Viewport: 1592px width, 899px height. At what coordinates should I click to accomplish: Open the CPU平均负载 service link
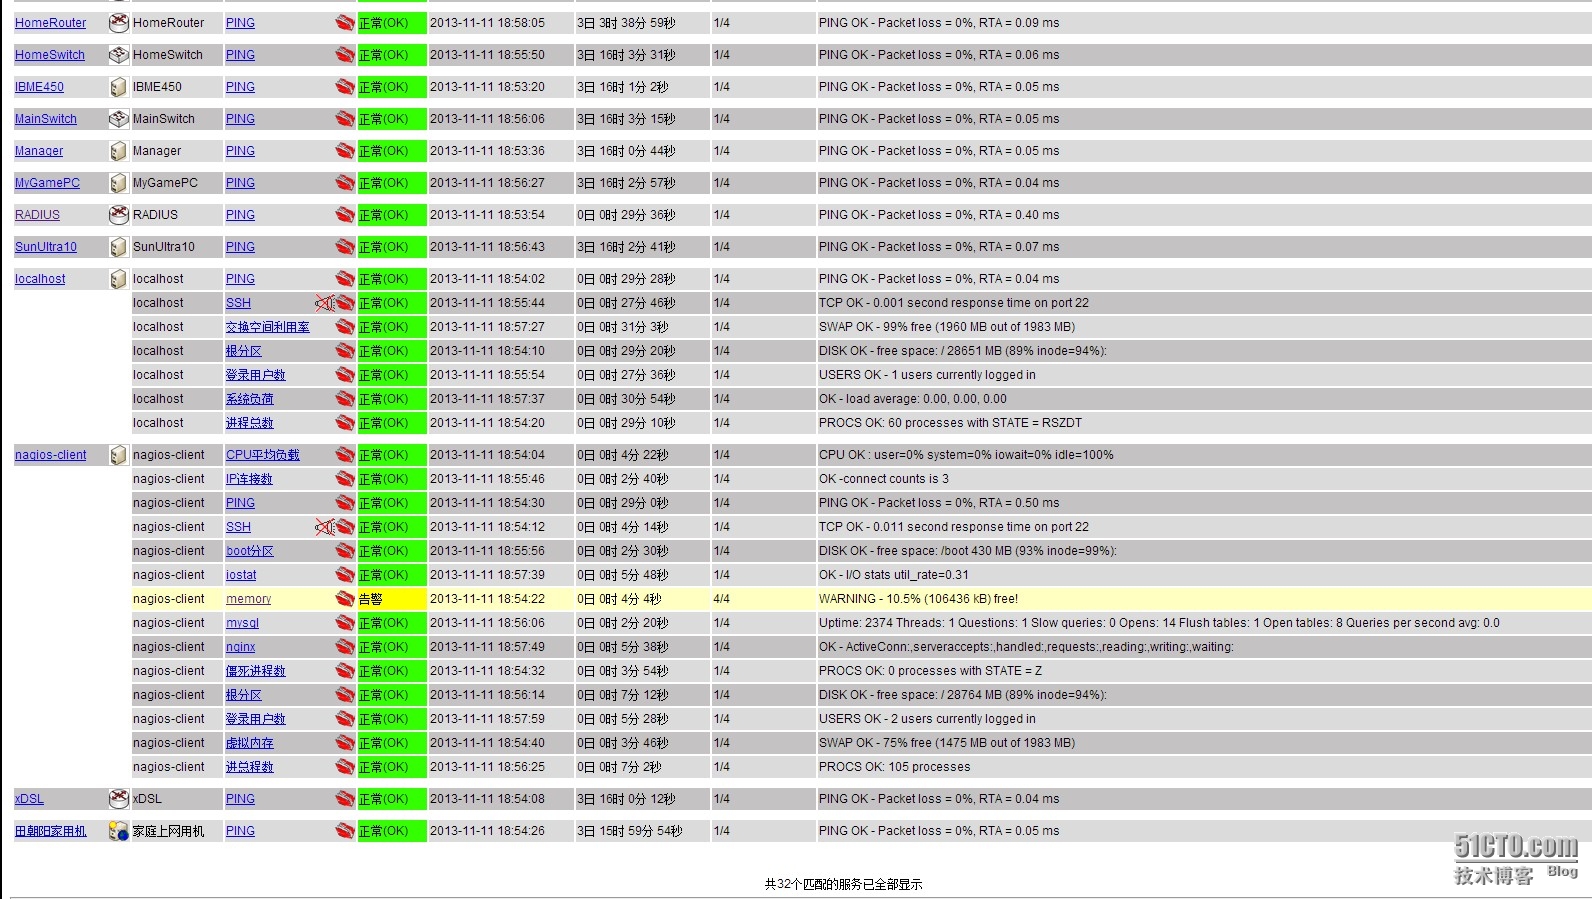pos(263,455)
